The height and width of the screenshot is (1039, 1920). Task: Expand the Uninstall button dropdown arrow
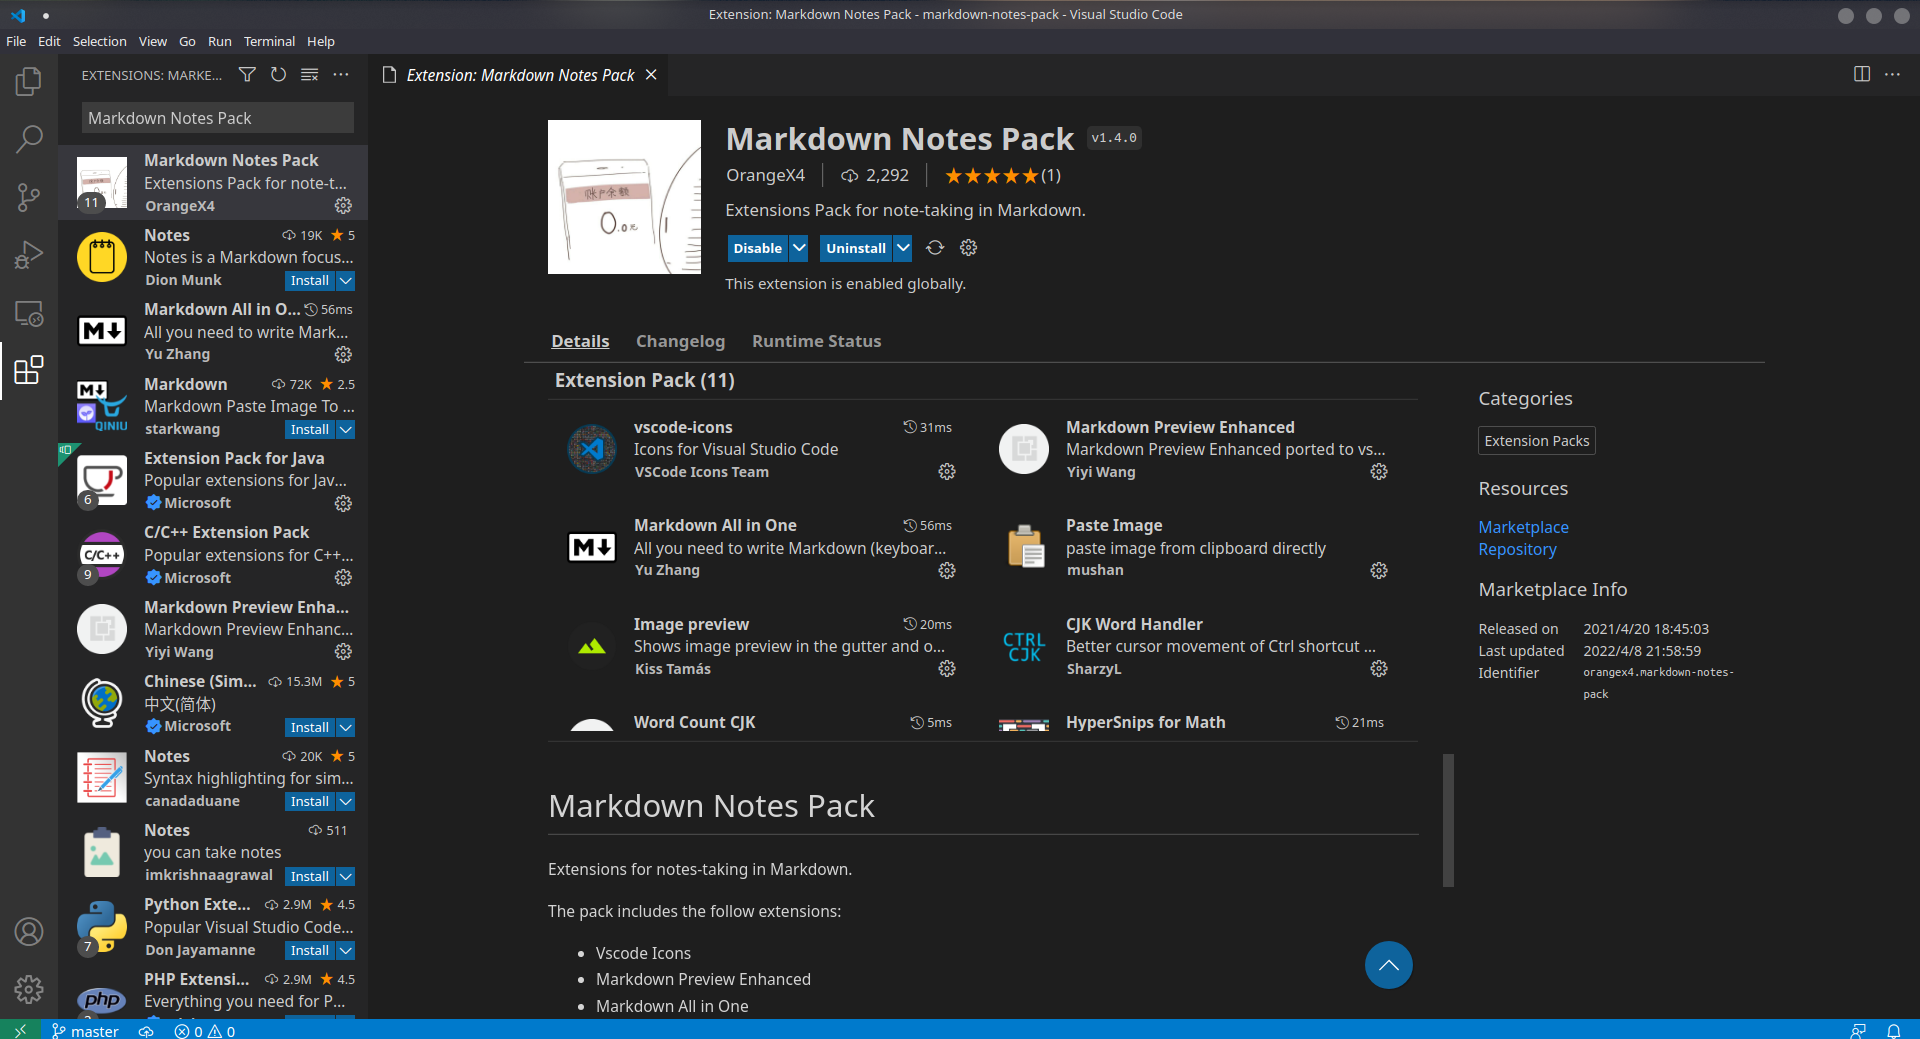point(902,248)
